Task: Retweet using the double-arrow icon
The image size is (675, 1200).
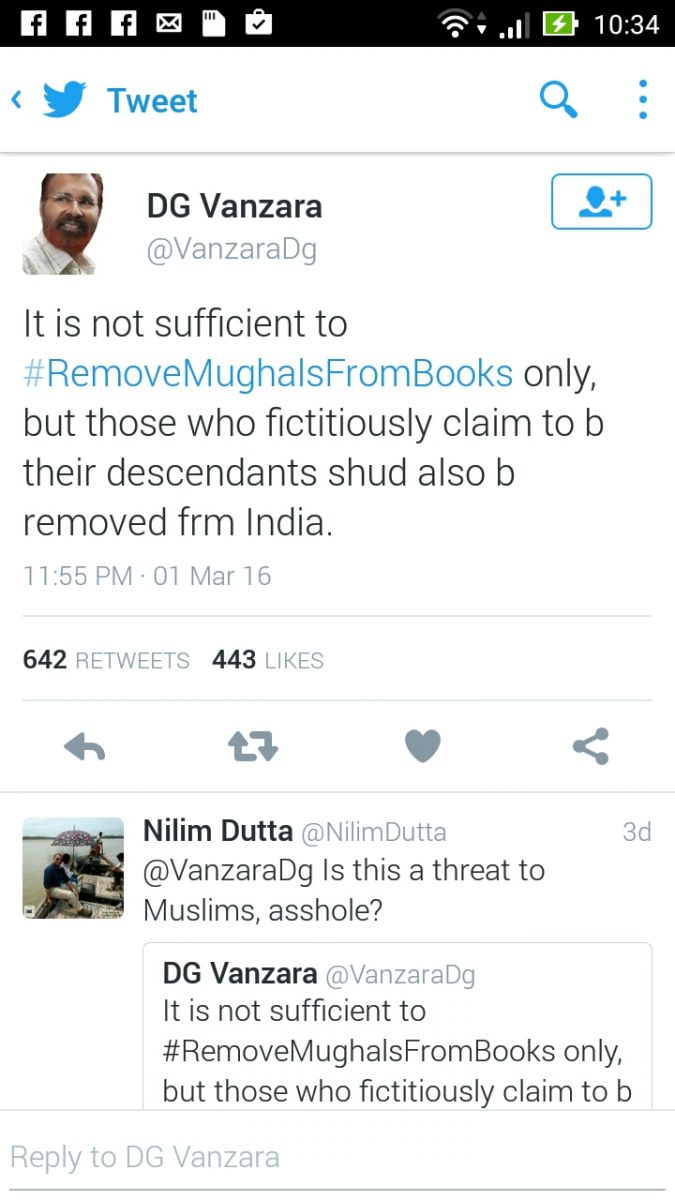Action: (x=253, y=746)
